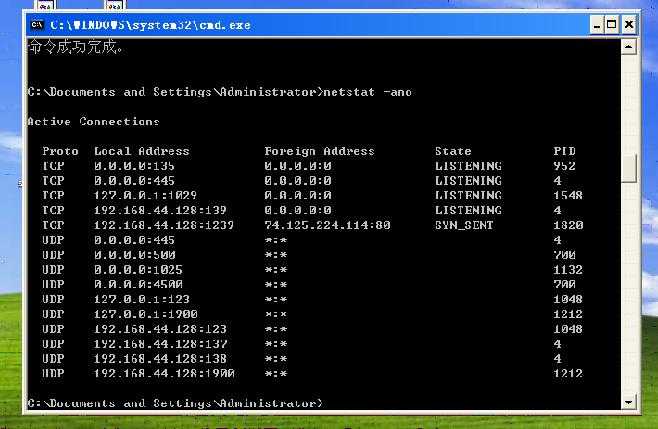
Task: Click PID 1820 value
Action: (x=568, y=225)
